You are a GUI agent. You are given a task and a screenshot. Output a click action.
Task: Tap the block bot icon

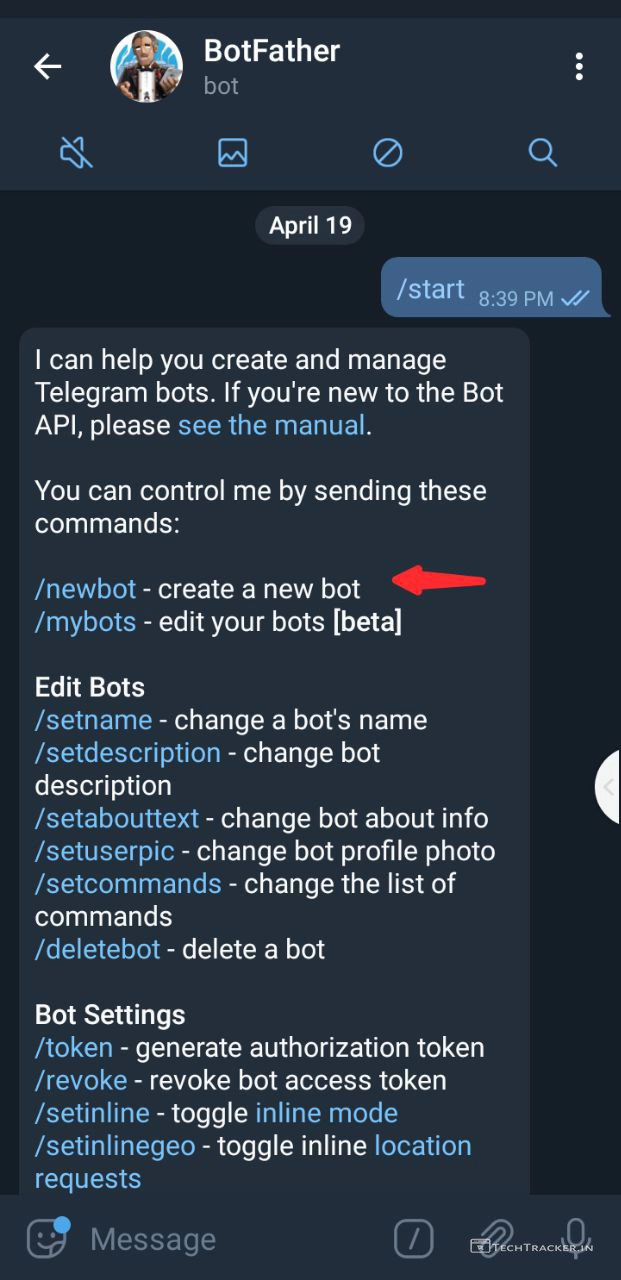tap(387, 153)
